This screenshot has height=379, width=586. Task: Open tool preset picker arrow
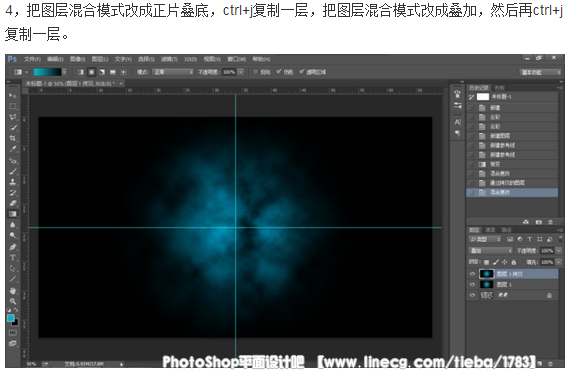tap(27, 72)
